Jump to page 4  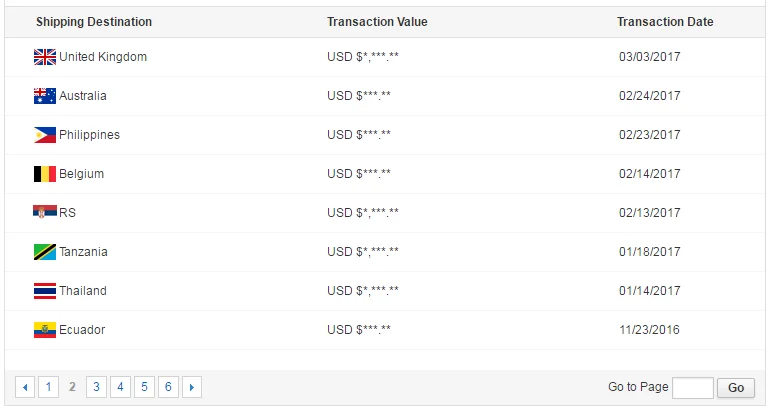coord(120,387)
